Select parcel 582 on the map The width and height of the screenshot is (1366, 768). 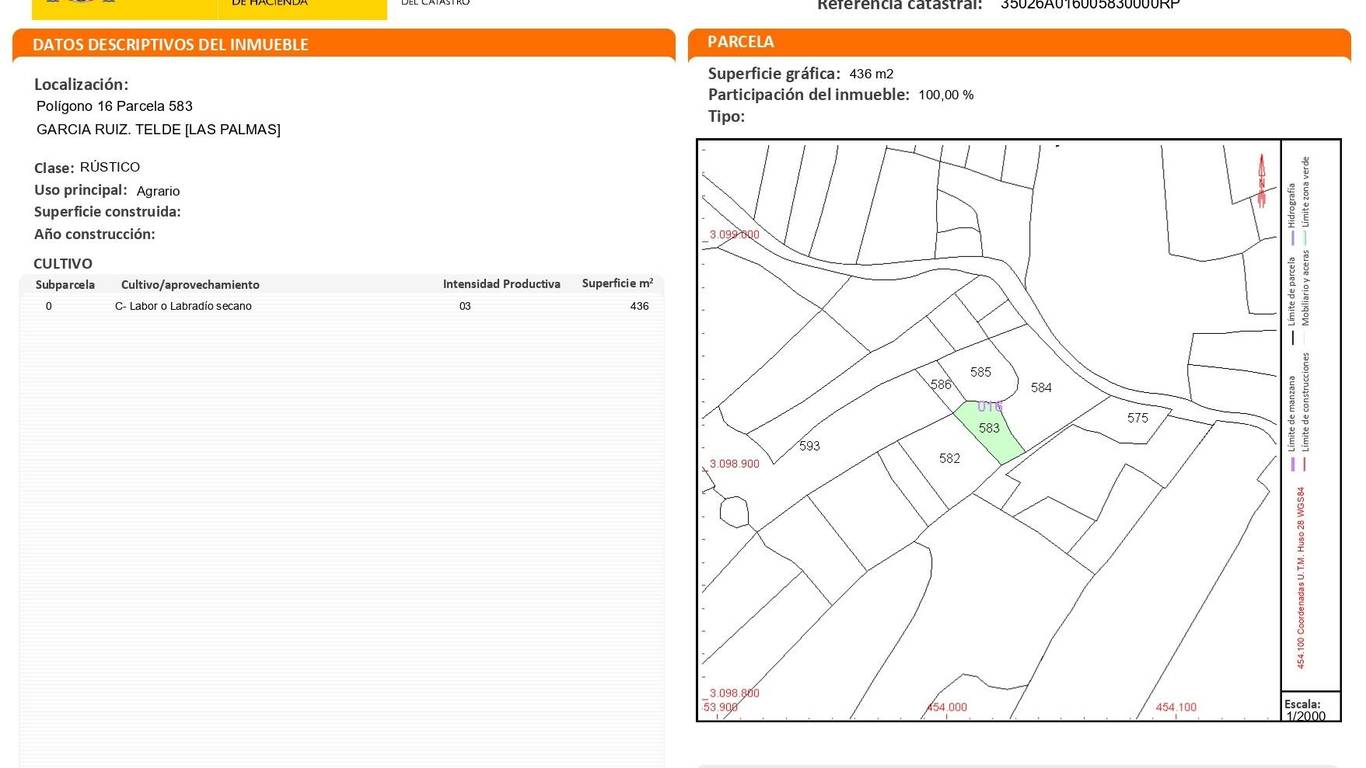[x=949, y=458]
